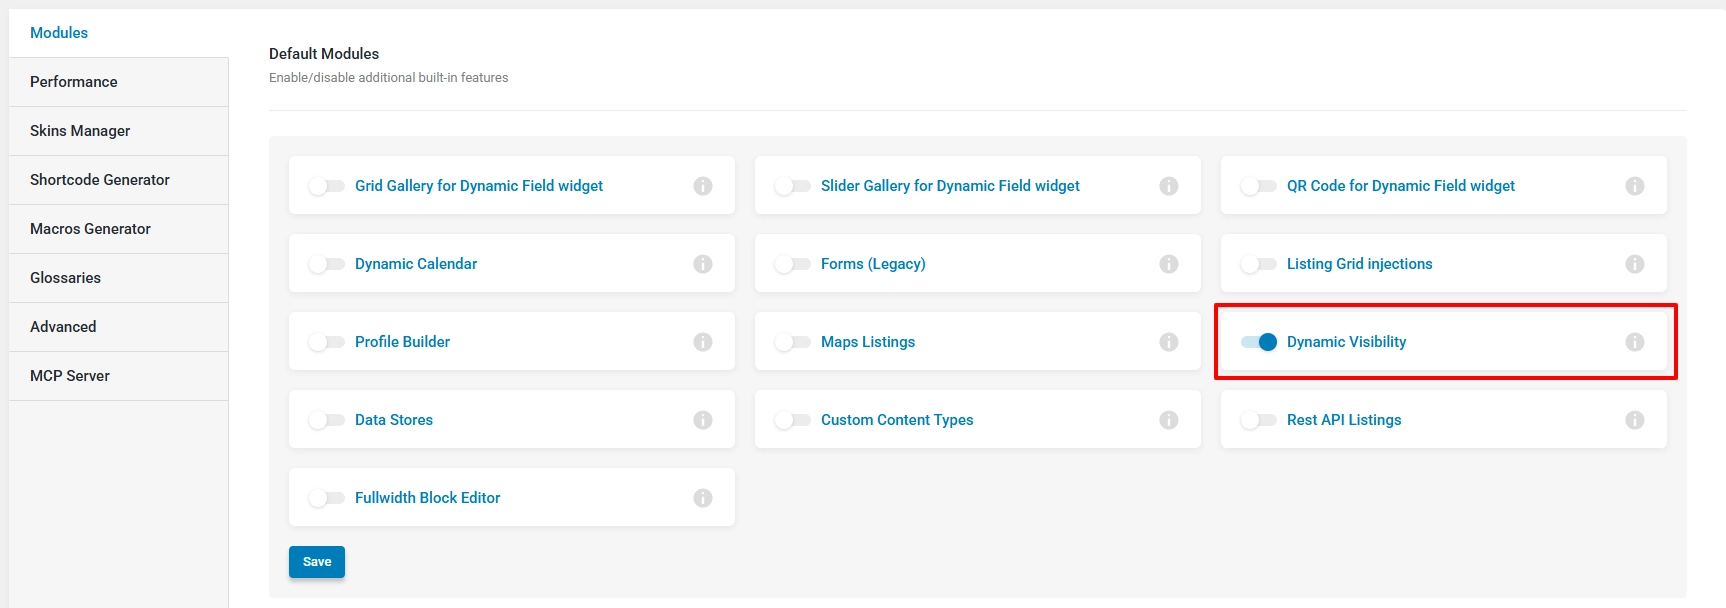
Task: Open Dynamic Calendar info icon
Action: click(703, 264)
